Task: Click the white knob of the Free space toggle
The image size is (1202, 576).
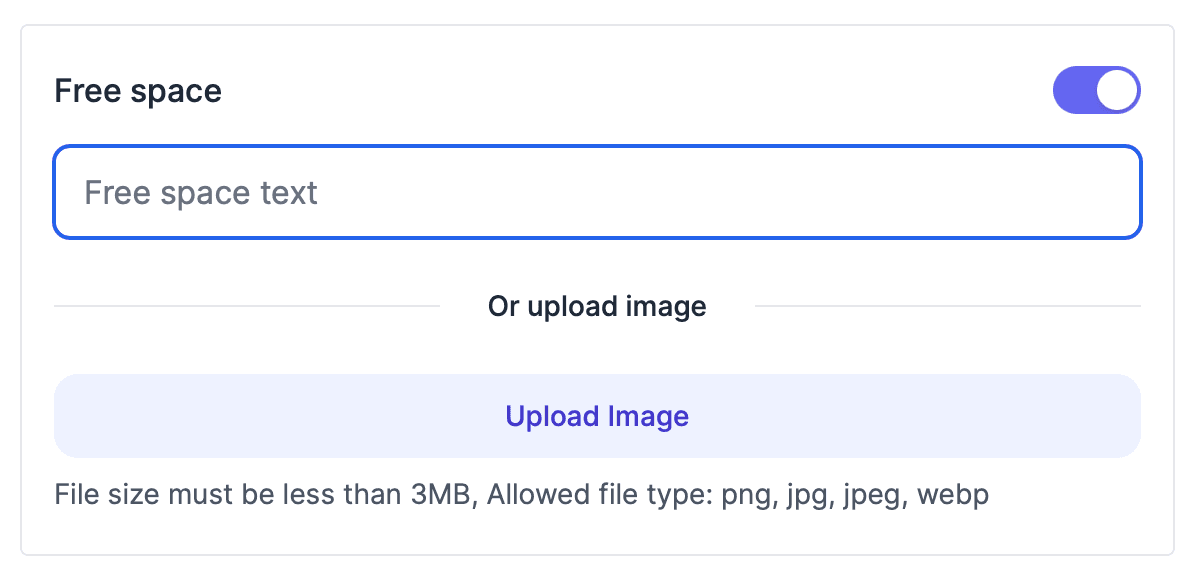Action: (1118, 91)
